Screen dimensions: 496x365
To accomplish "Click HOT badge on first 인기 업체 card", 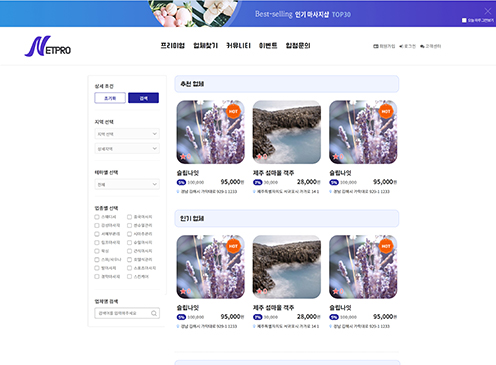I will 233,246.
